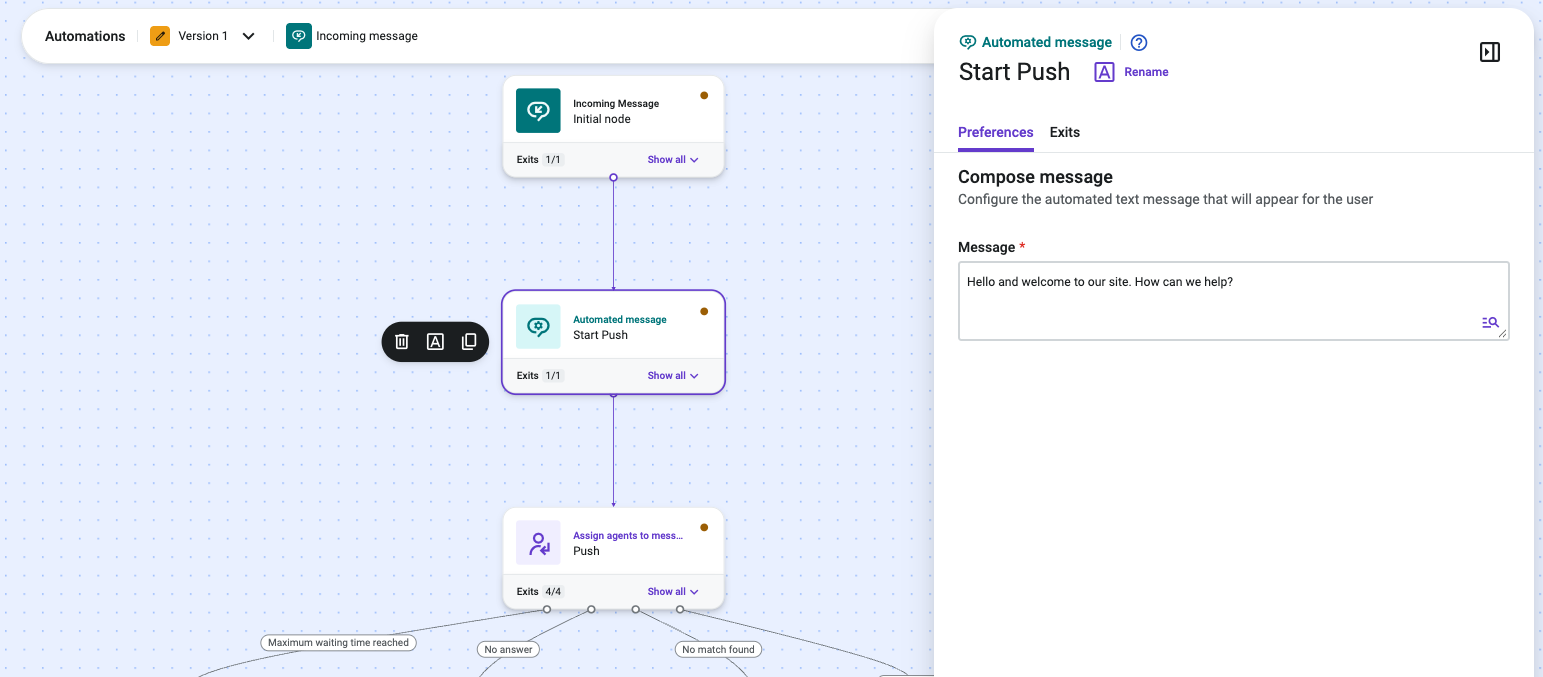Open the Version 1 dropdown chevron
This screenshot has width=1543, height=677.
(x=249, y=36)
